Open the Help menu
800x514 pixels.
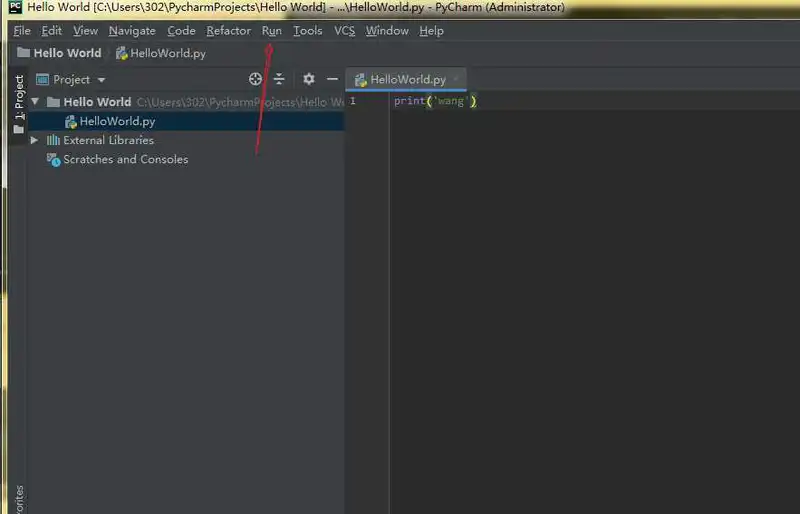[431, 31]
